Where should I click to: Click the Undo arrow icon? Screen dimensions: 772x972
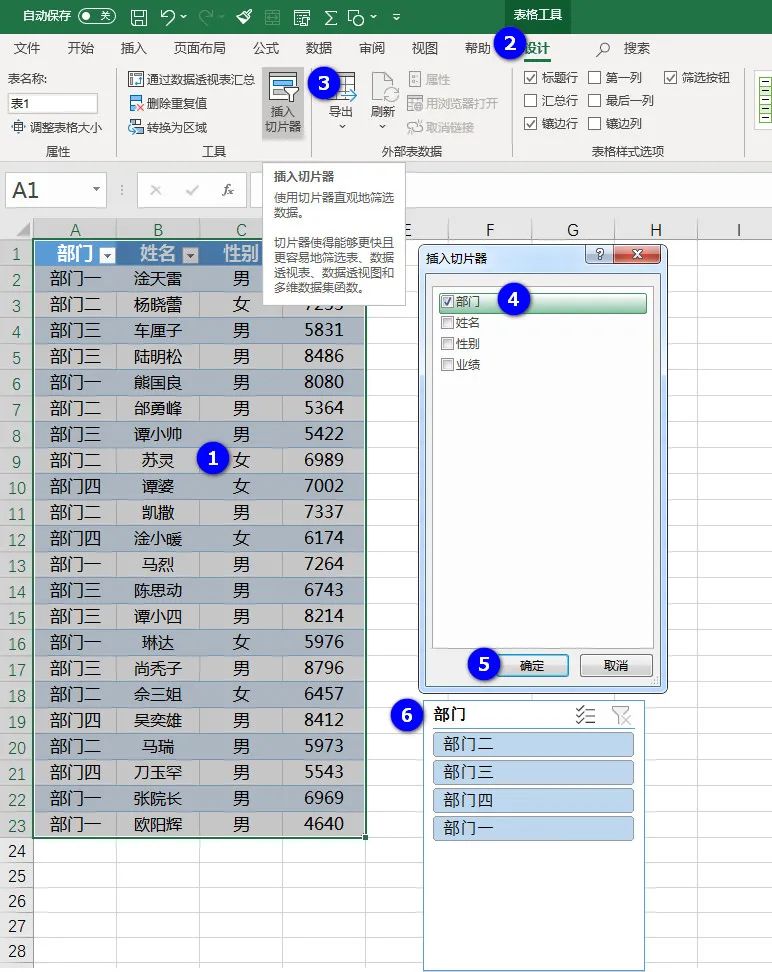(168, 17)
